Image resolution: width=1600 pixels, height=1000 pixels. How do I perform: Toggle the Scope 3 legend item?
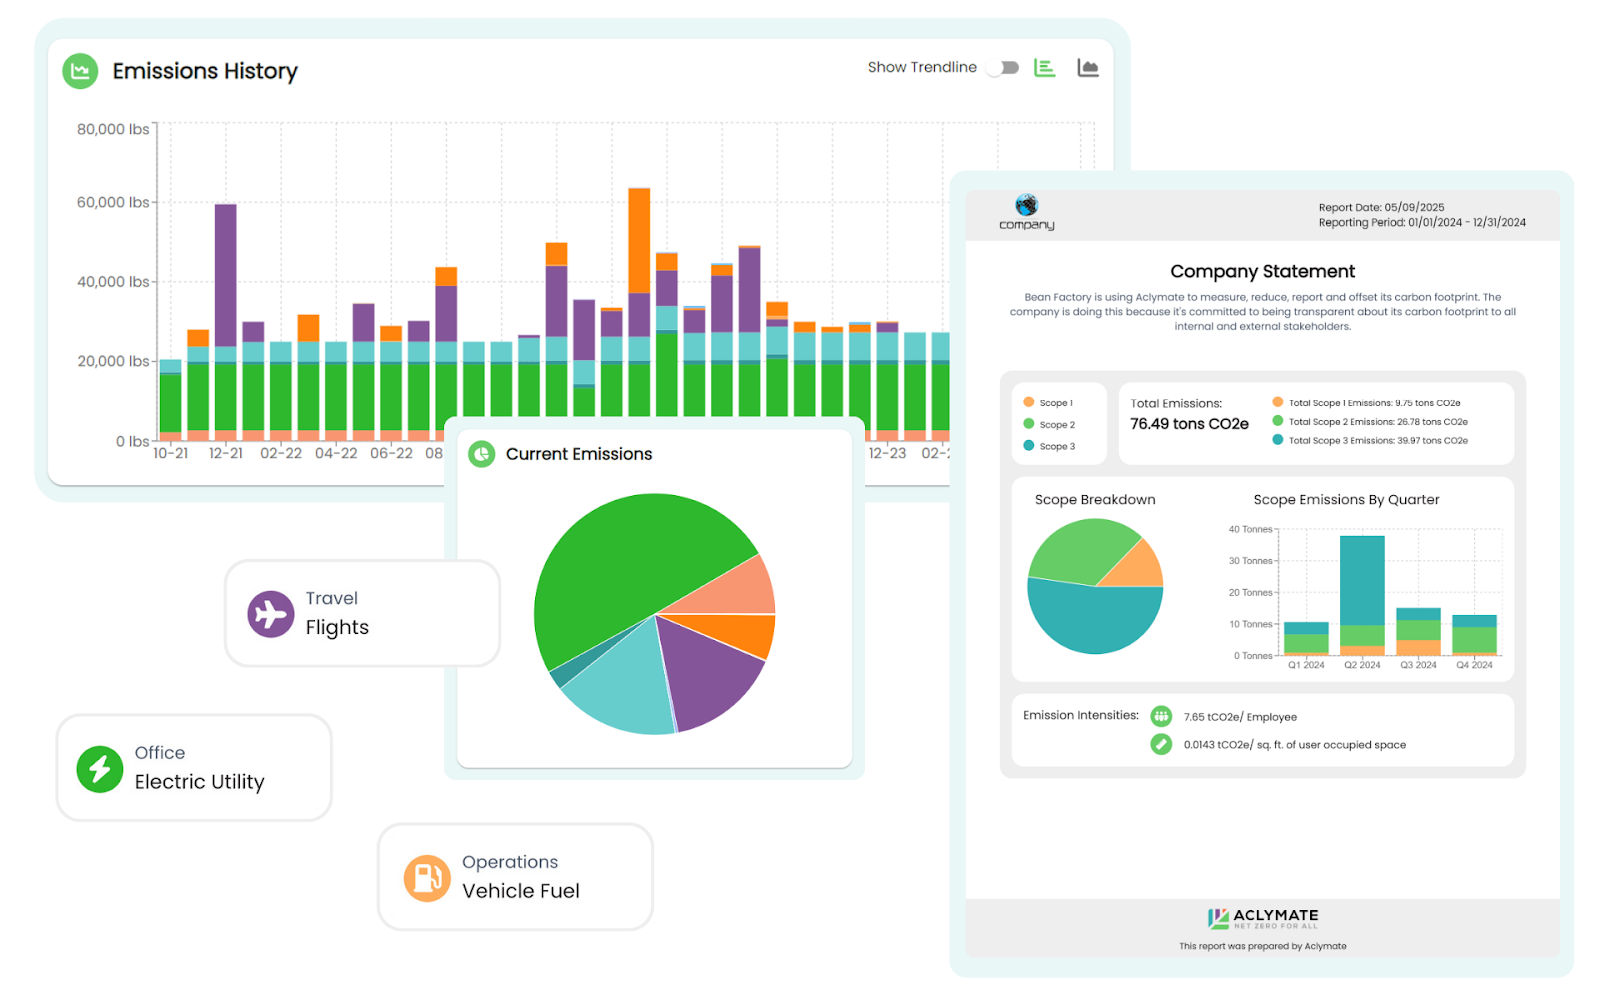click(1055, 446)
